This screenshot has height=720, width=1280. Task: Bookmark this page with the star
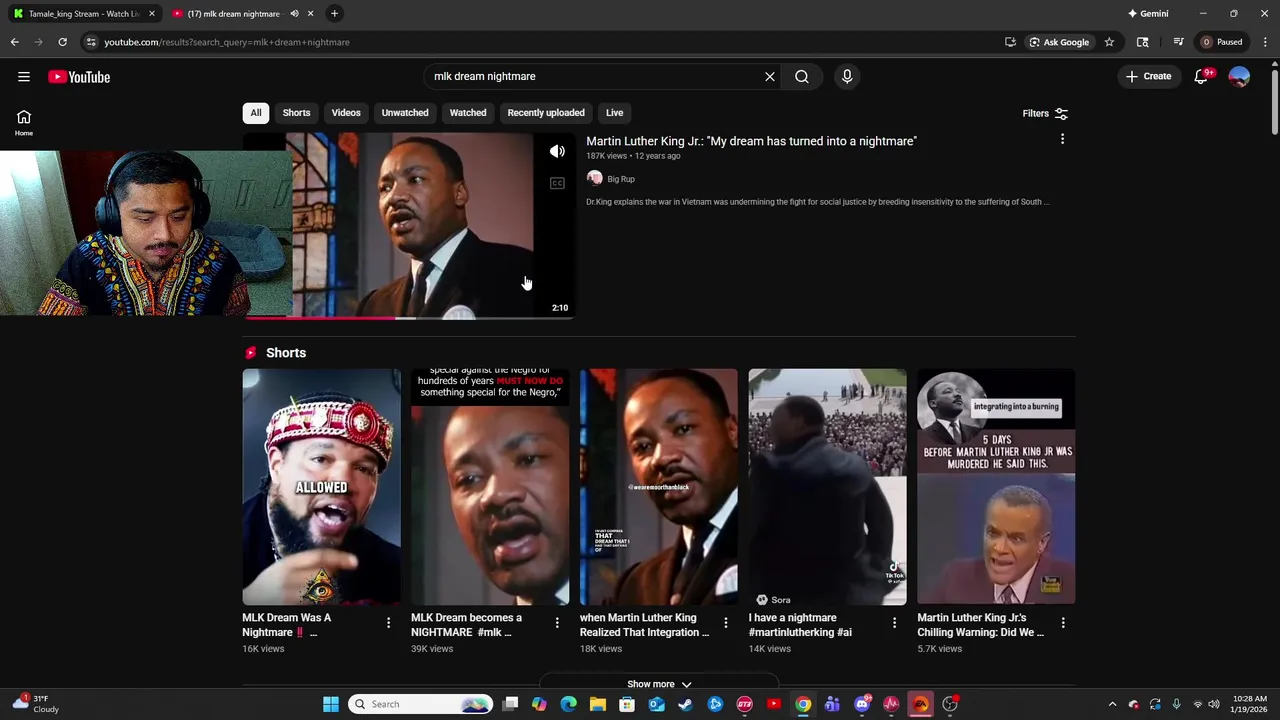tap(1109, 42)
